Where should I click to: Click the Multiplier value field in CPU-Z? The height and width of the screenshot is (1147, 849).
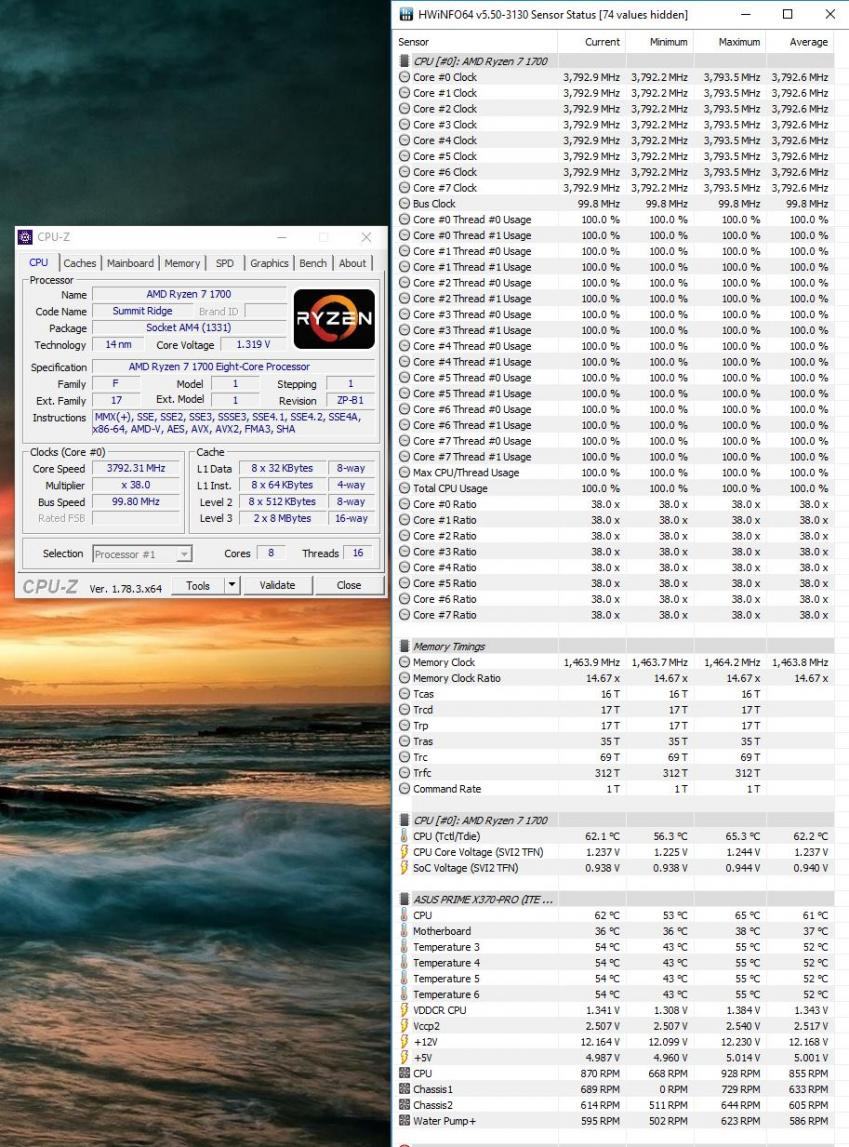(x=136, y=485)
